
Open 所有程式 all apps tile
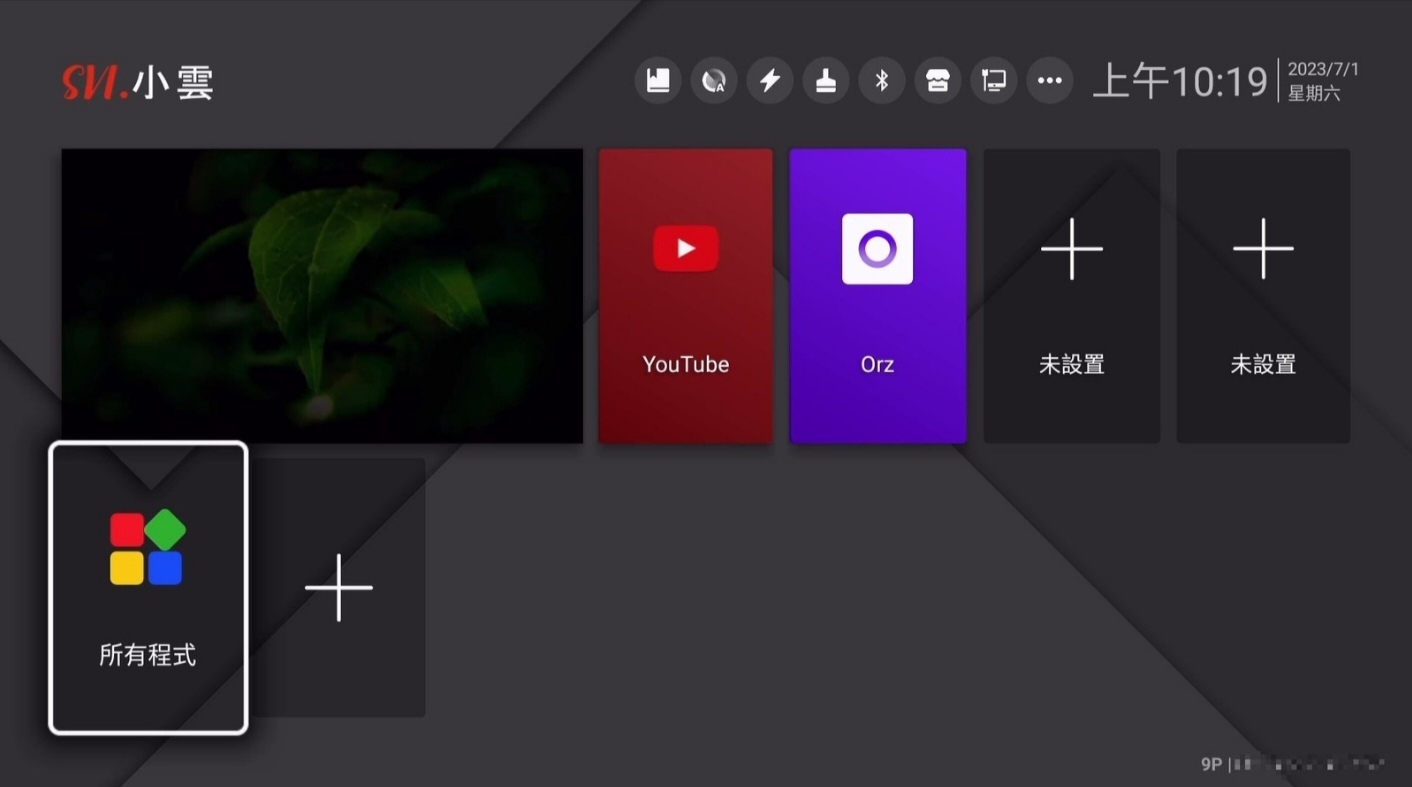click(148, 588)
